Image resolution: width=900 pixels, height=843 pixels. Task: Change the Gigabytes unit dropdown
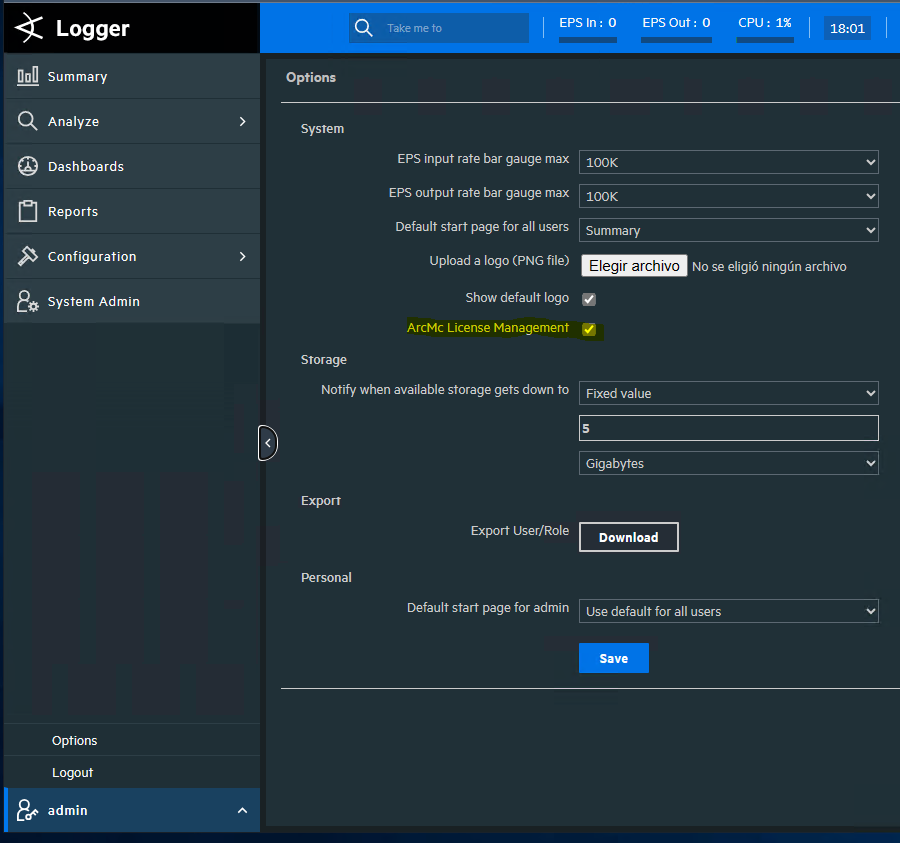pos(728,463)
